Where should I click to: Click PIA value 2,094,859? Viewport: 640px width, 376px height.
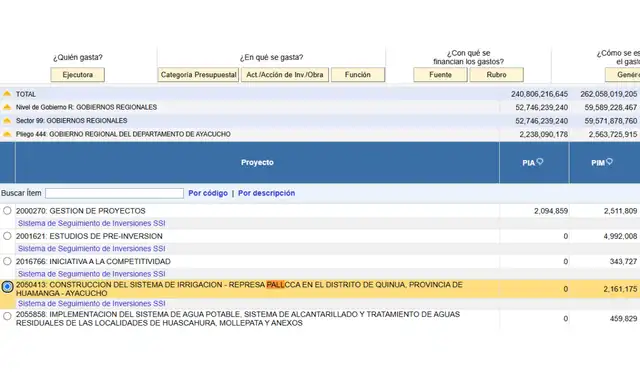coord(551,211)
